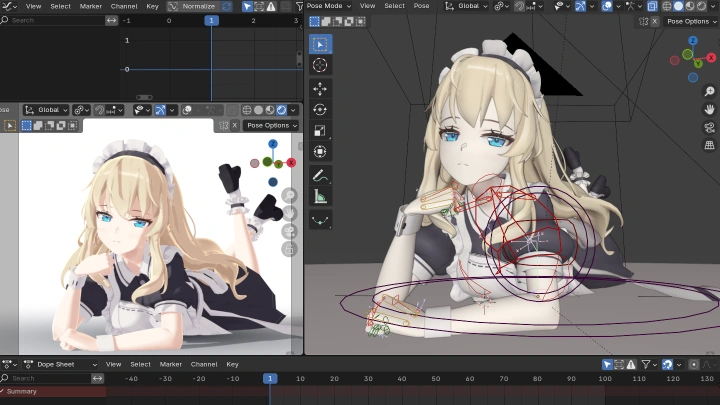Select the Measure tool
The image size is (720, 405).
coord(320,197)
